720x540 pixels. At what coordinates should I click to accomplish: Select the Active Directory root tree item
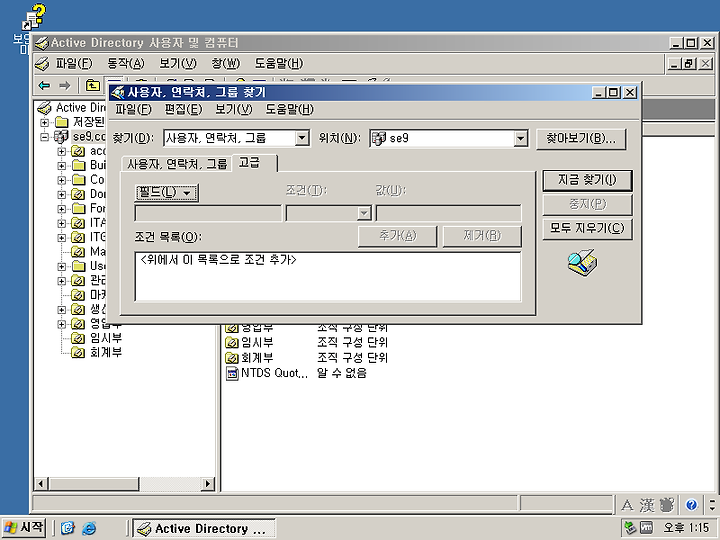pyautogui.click(x=71, y=108)
